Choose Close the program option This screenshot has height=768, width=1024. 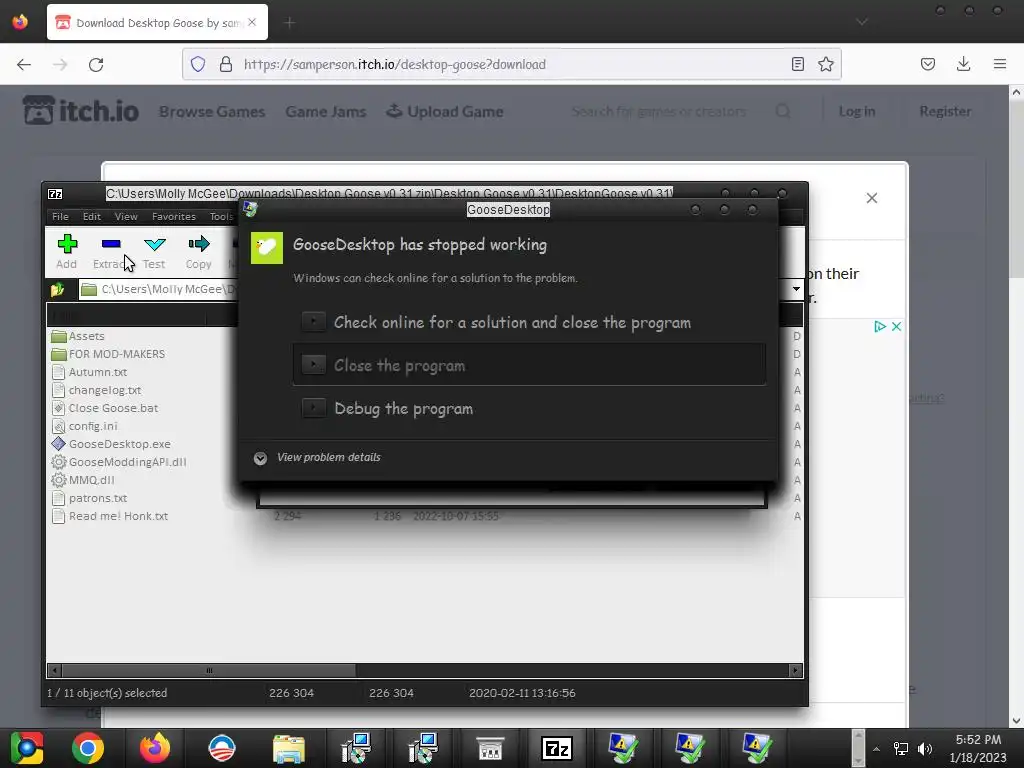coord(529,365)
